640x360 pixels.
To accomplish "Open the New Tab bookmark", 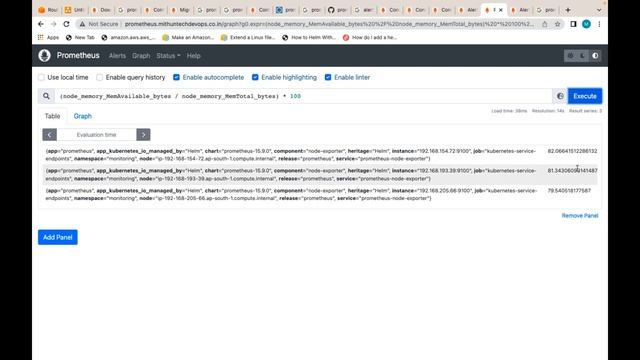I will pyautogui.click(x=80, y=37).
